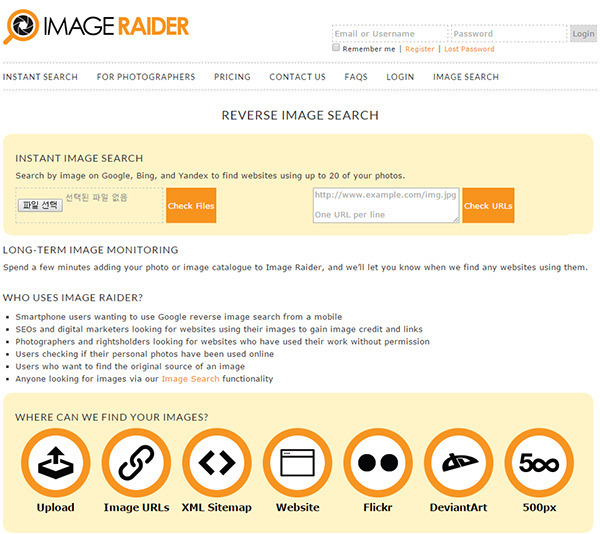The width and height of the screenshot is (600, 534).
Task: Click the orange Check Files button
Action: 191,205
